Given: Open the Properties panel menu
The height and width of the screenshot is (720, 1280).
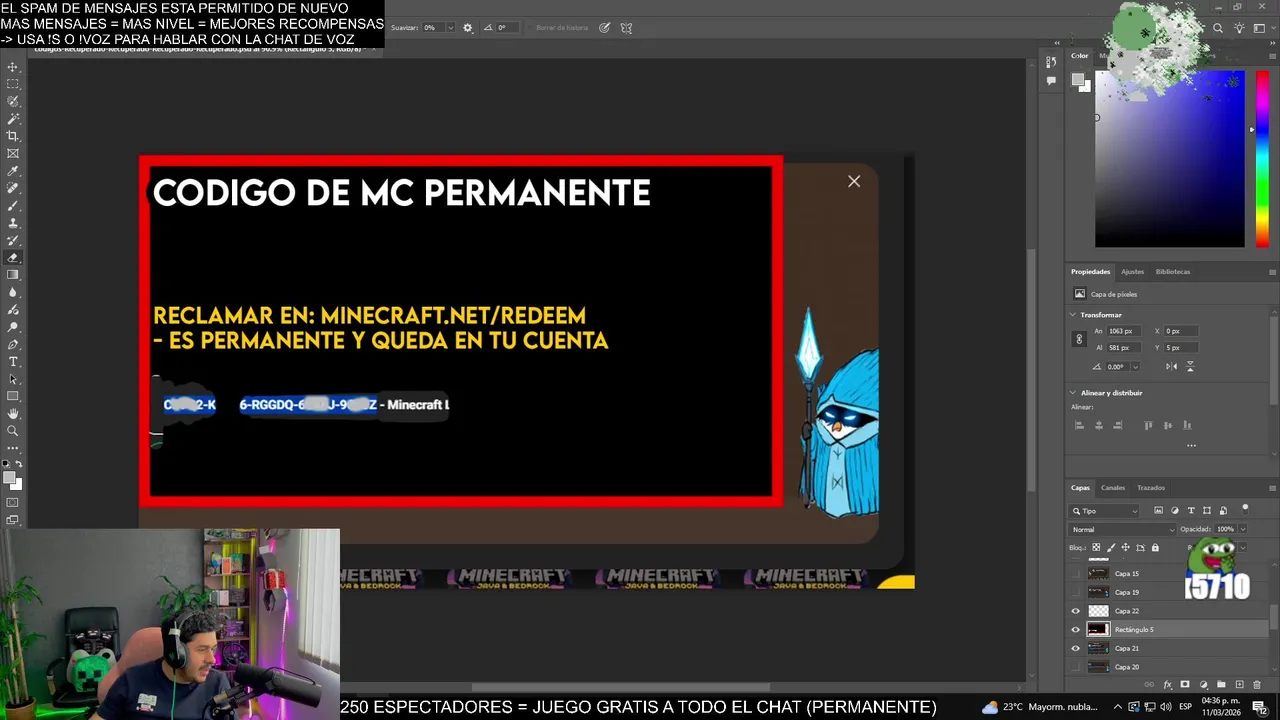Looking at the screenshot, I should pos(1272,272).
